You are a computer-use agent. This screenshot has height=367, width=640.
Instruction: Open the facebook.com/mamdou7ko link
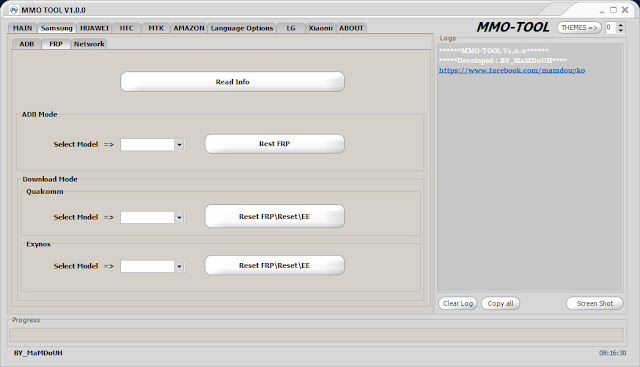(x=512, y=71)
